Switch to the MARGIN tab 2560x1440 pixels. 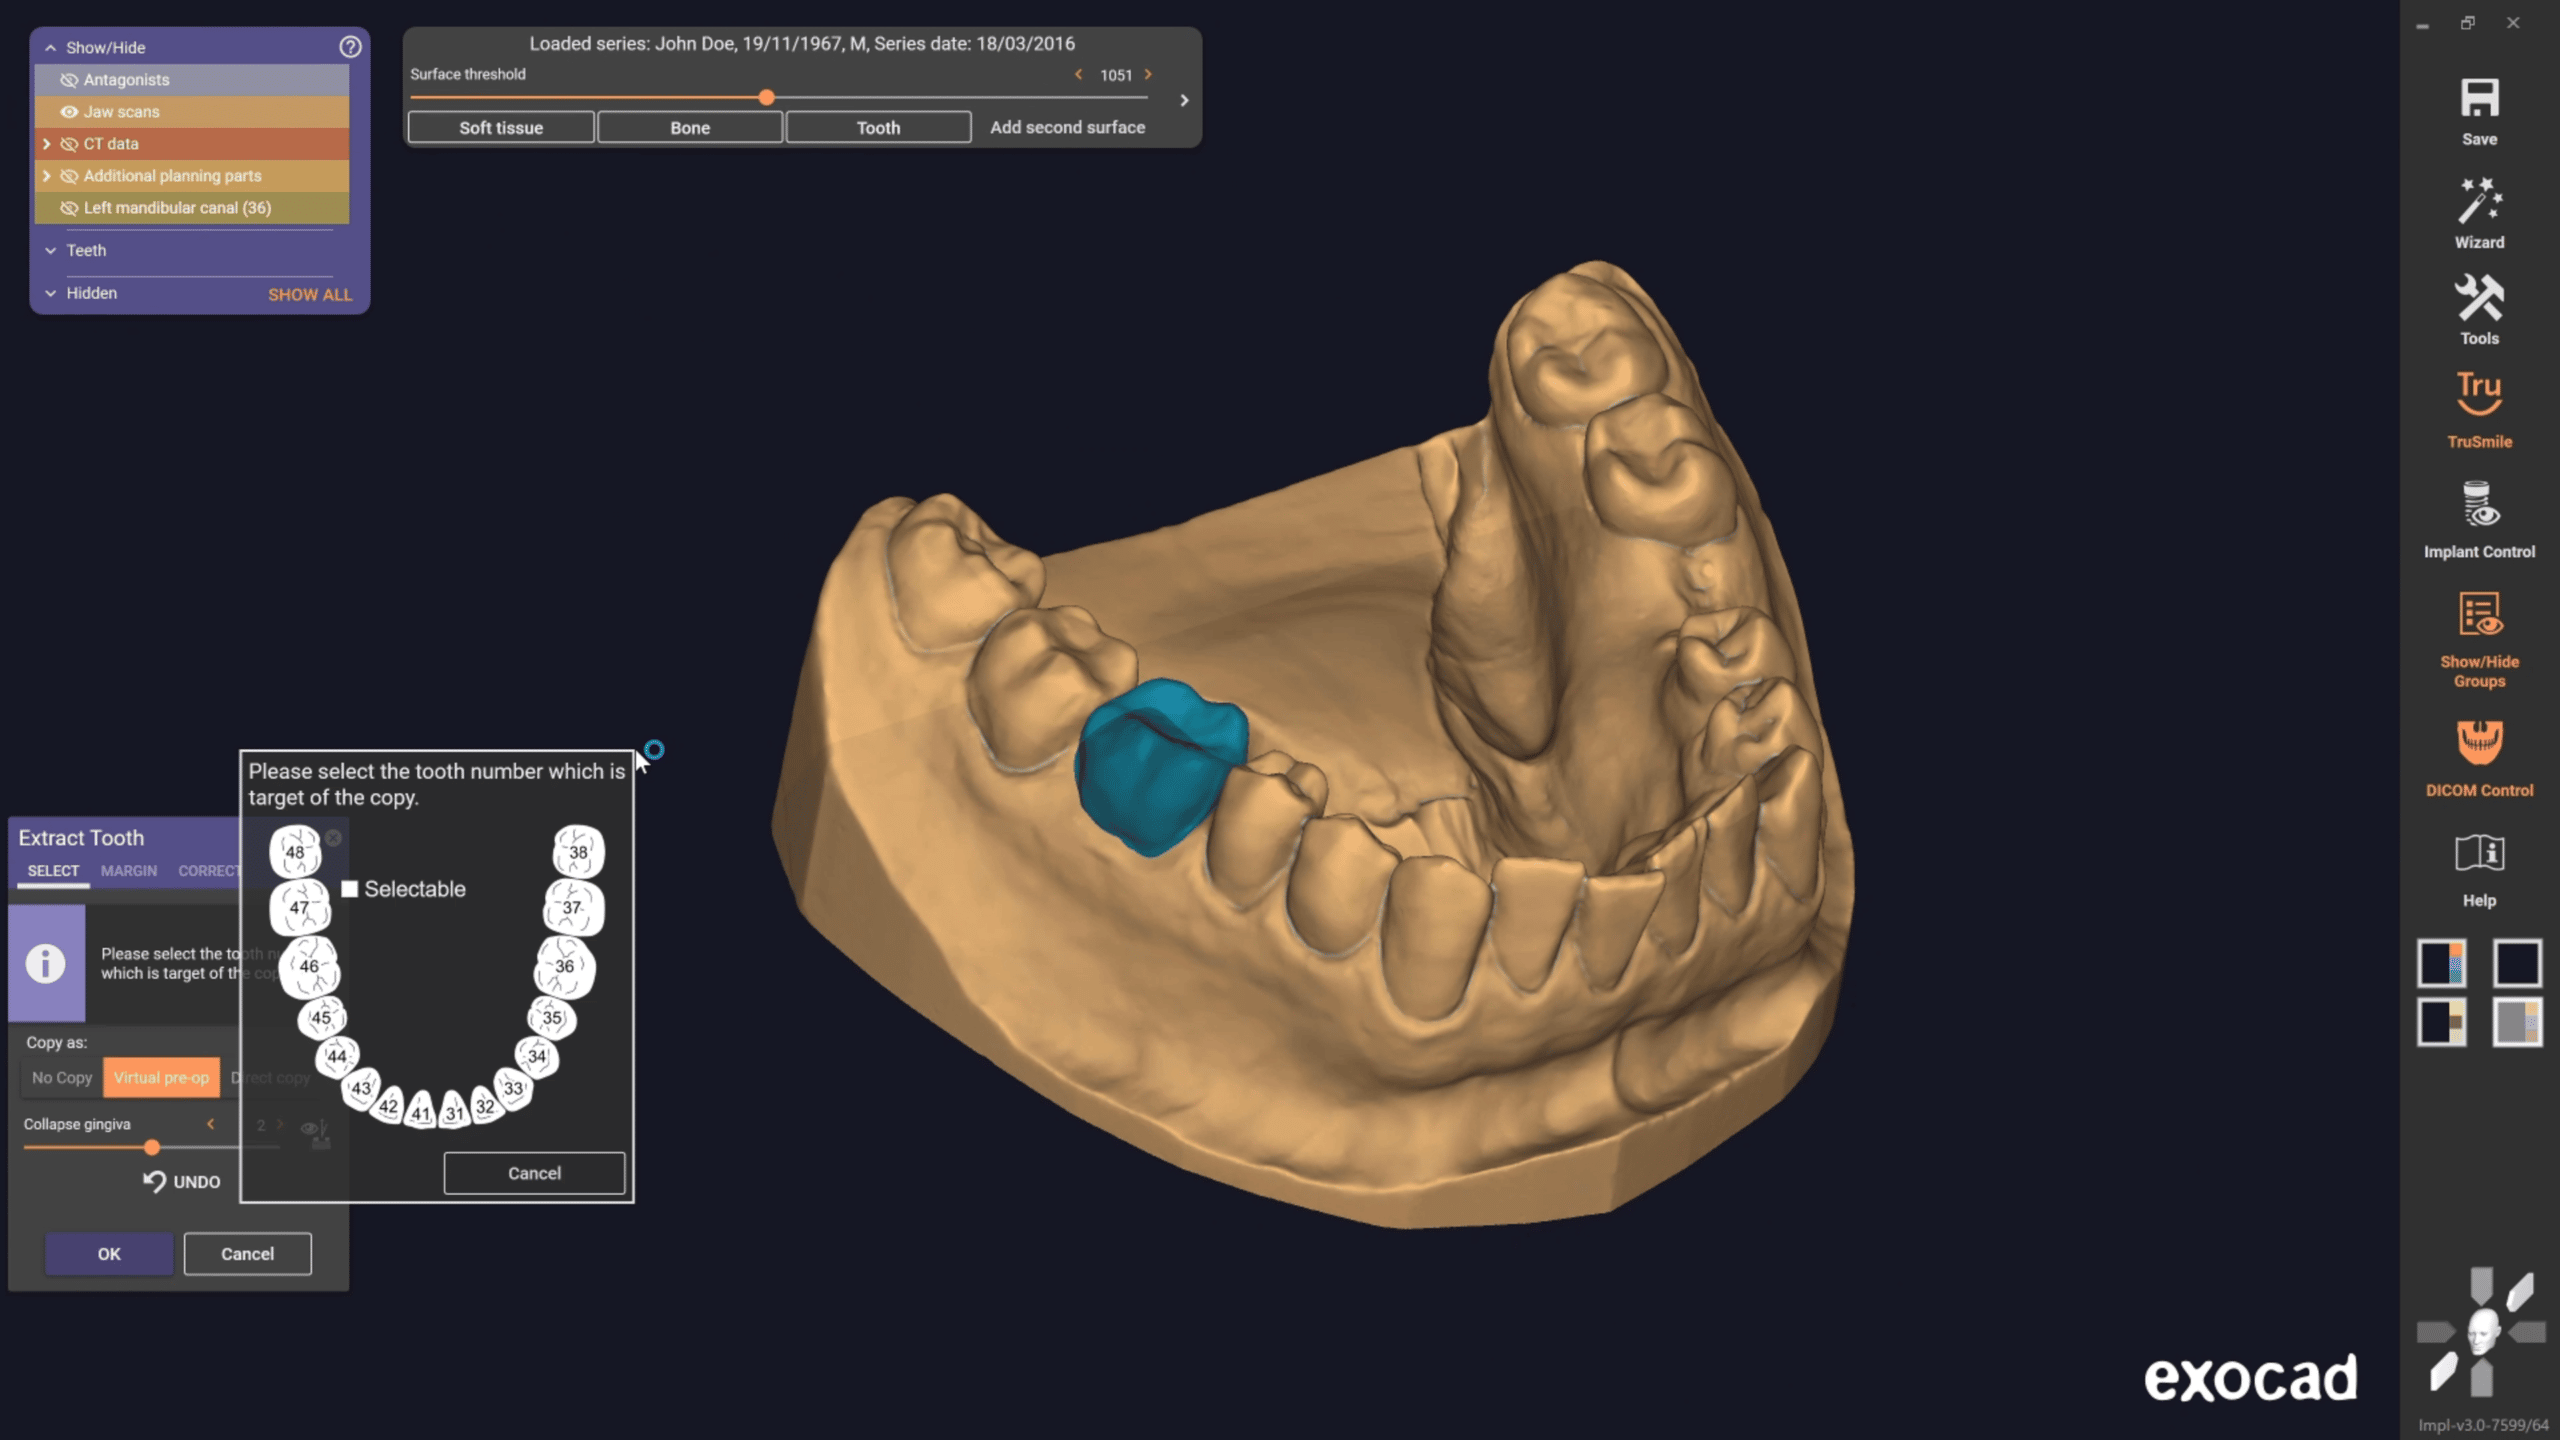point(128,871)
